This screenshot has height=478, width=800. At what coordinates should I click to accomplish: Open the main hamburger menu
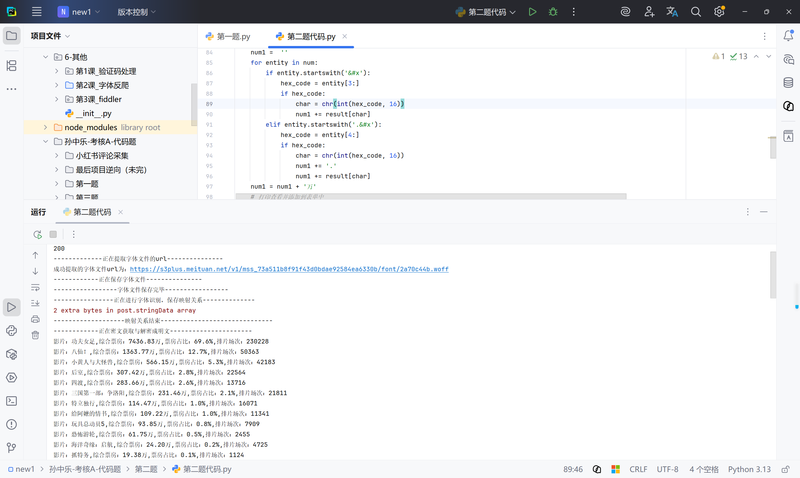[37, 12]
